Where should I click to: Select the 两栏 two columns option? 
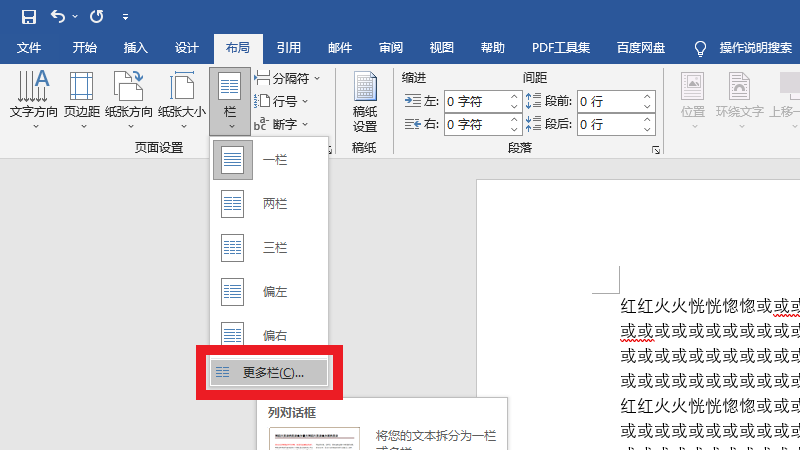(269, 204)
